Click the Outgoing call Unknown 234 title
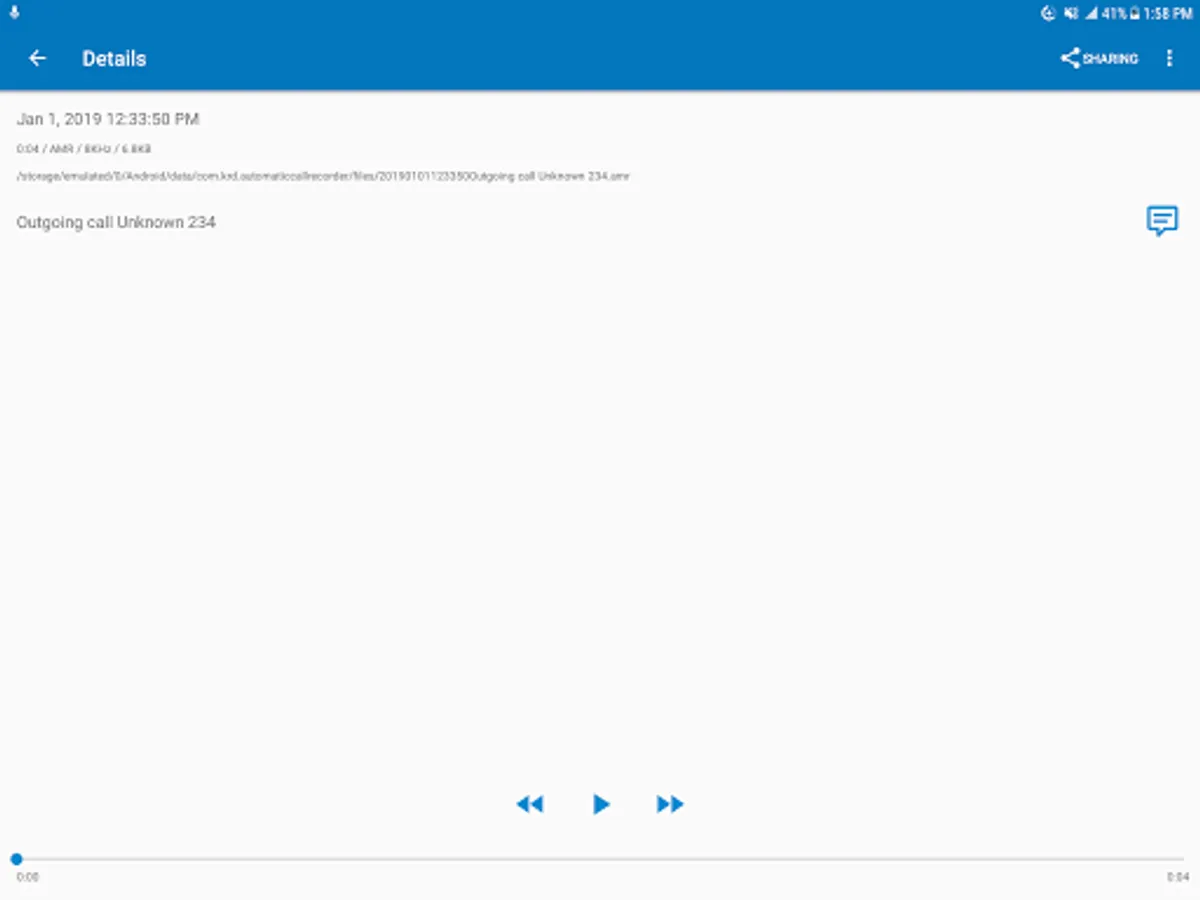This screenshot has height=900, width=1200. (116, 222)
